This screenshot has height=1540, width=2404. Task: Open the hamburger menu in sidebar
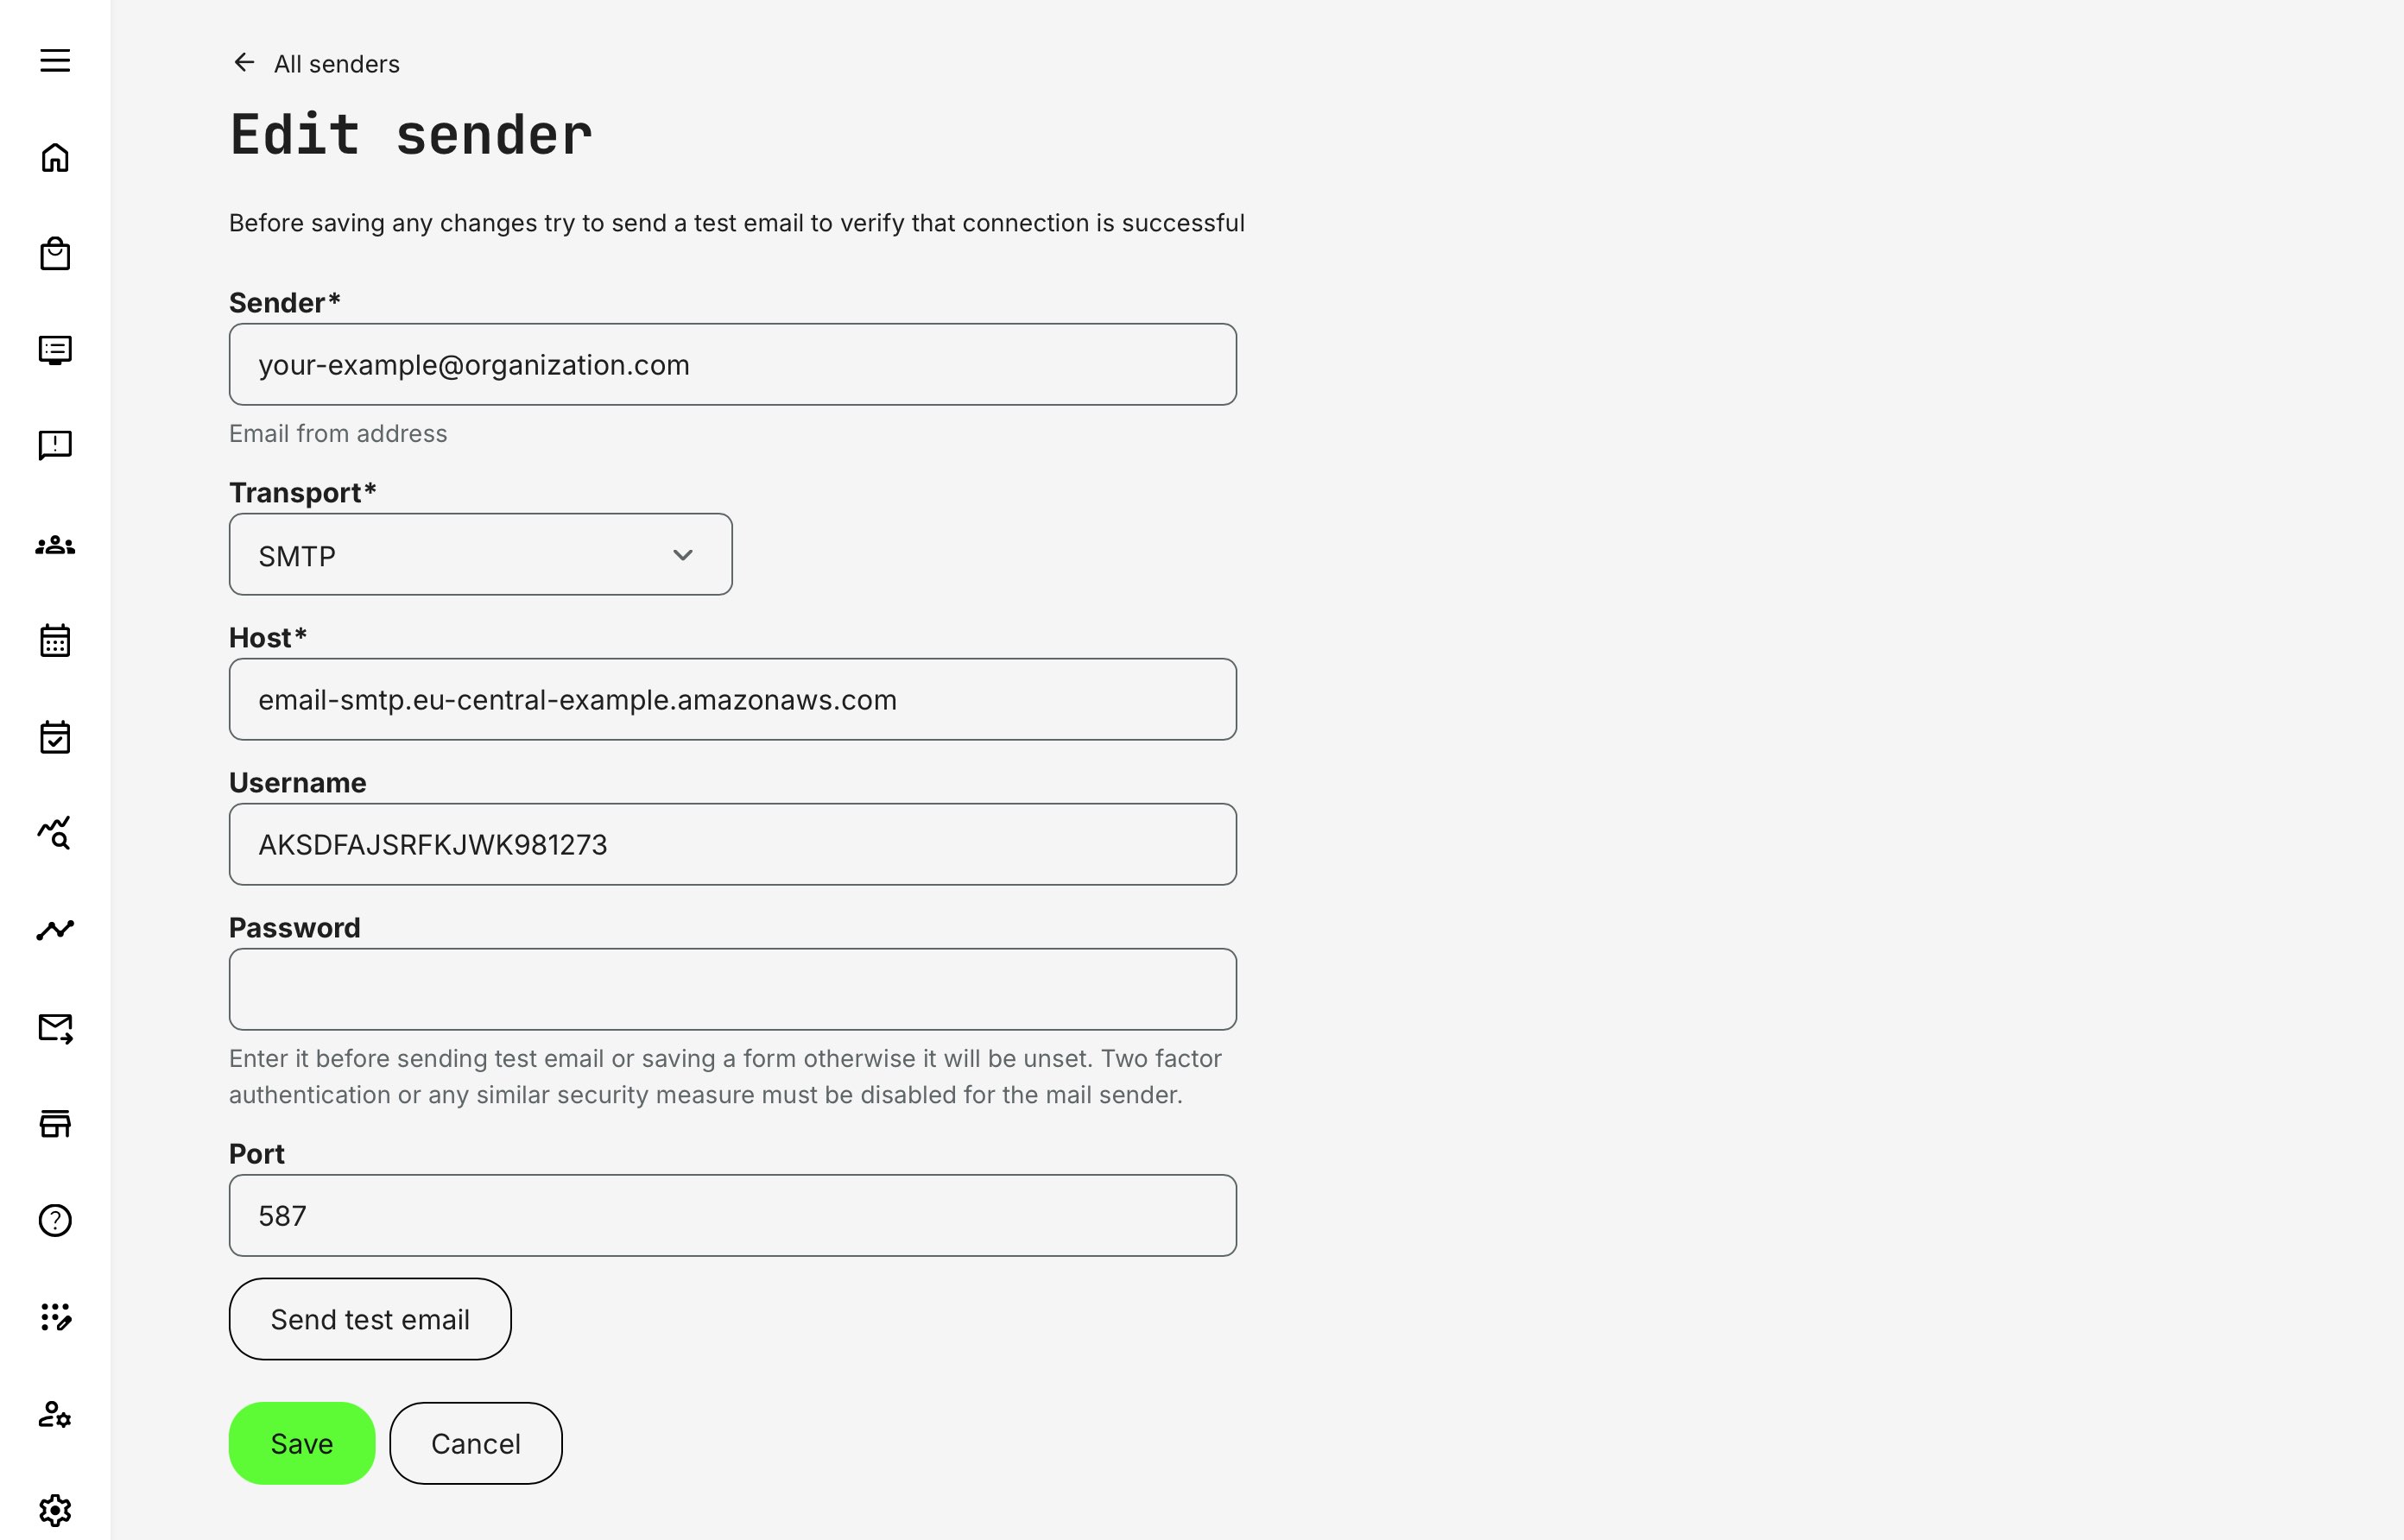coord(55,61)
